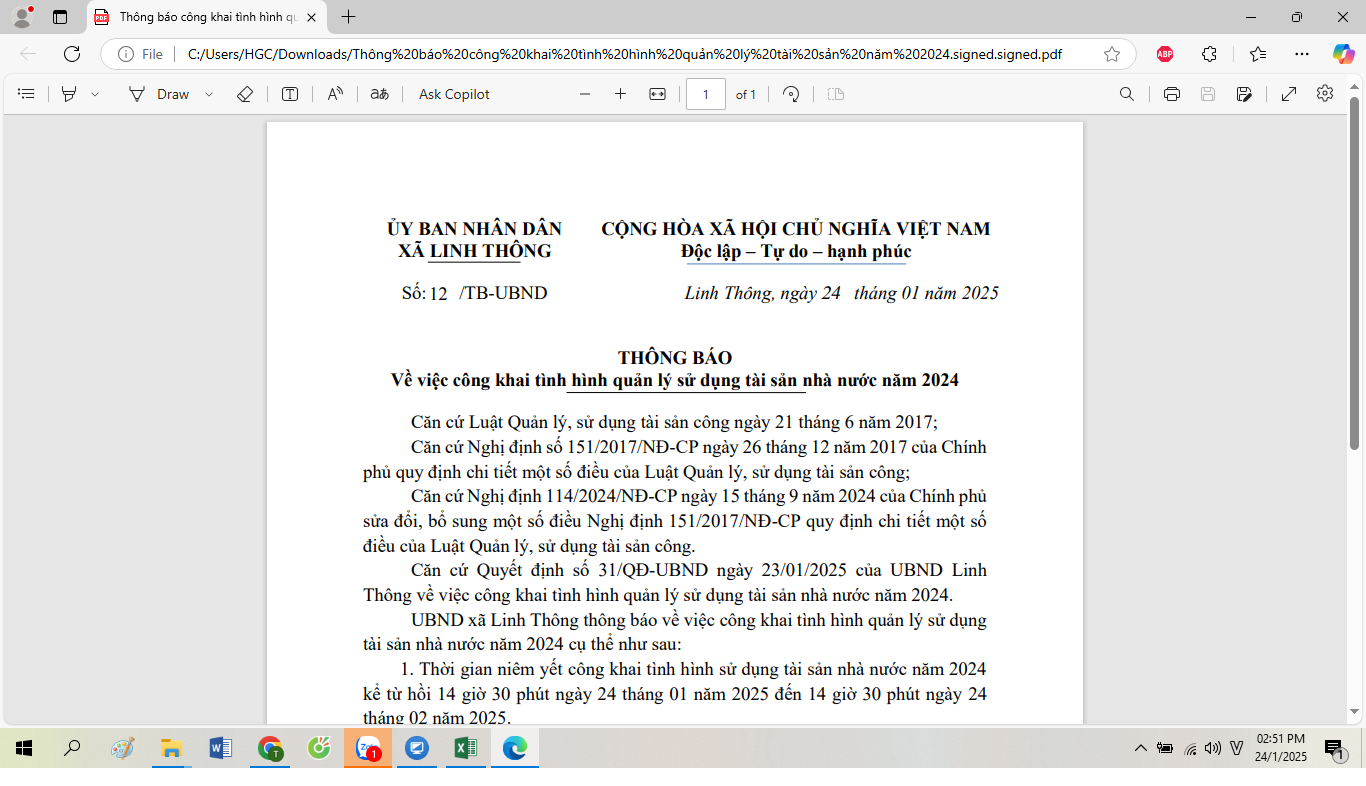Screen dimensions: 1366x786
Task: Select the Highlight tool in PDF toolbar
Action: 69,94
